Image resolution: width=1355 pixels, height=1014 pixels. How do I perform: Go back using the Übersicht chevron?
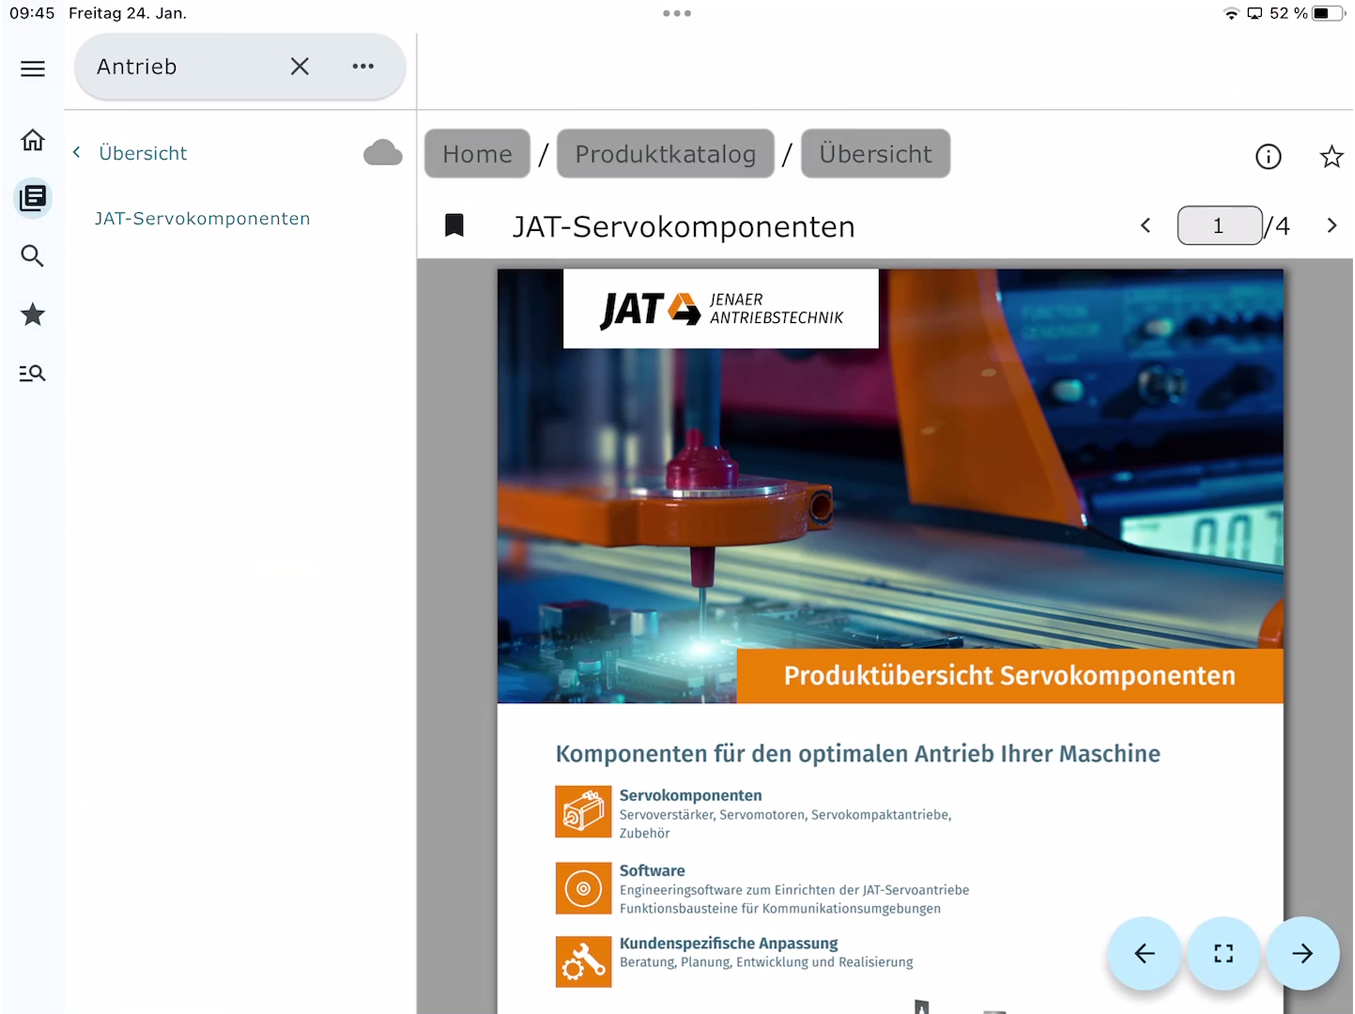[x=77, y=153]
